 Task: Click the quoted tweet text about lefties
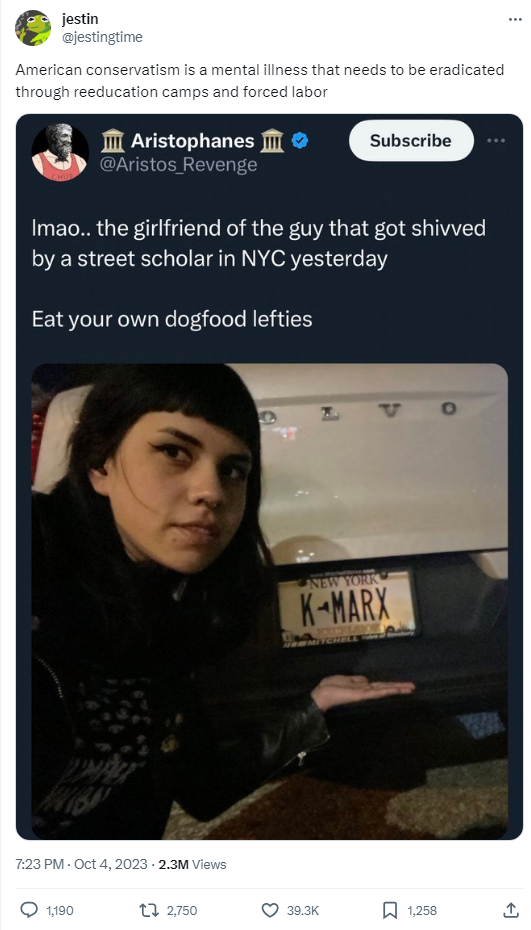(x=172, y=319)
